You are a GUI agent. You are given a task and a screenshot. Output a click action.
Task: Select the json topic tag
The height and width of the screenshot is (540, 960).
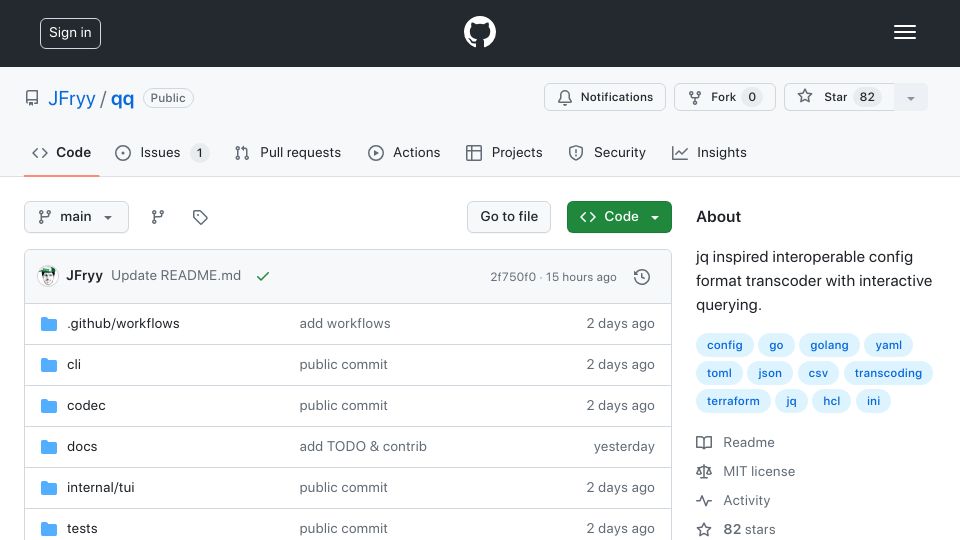click(770, 373)
